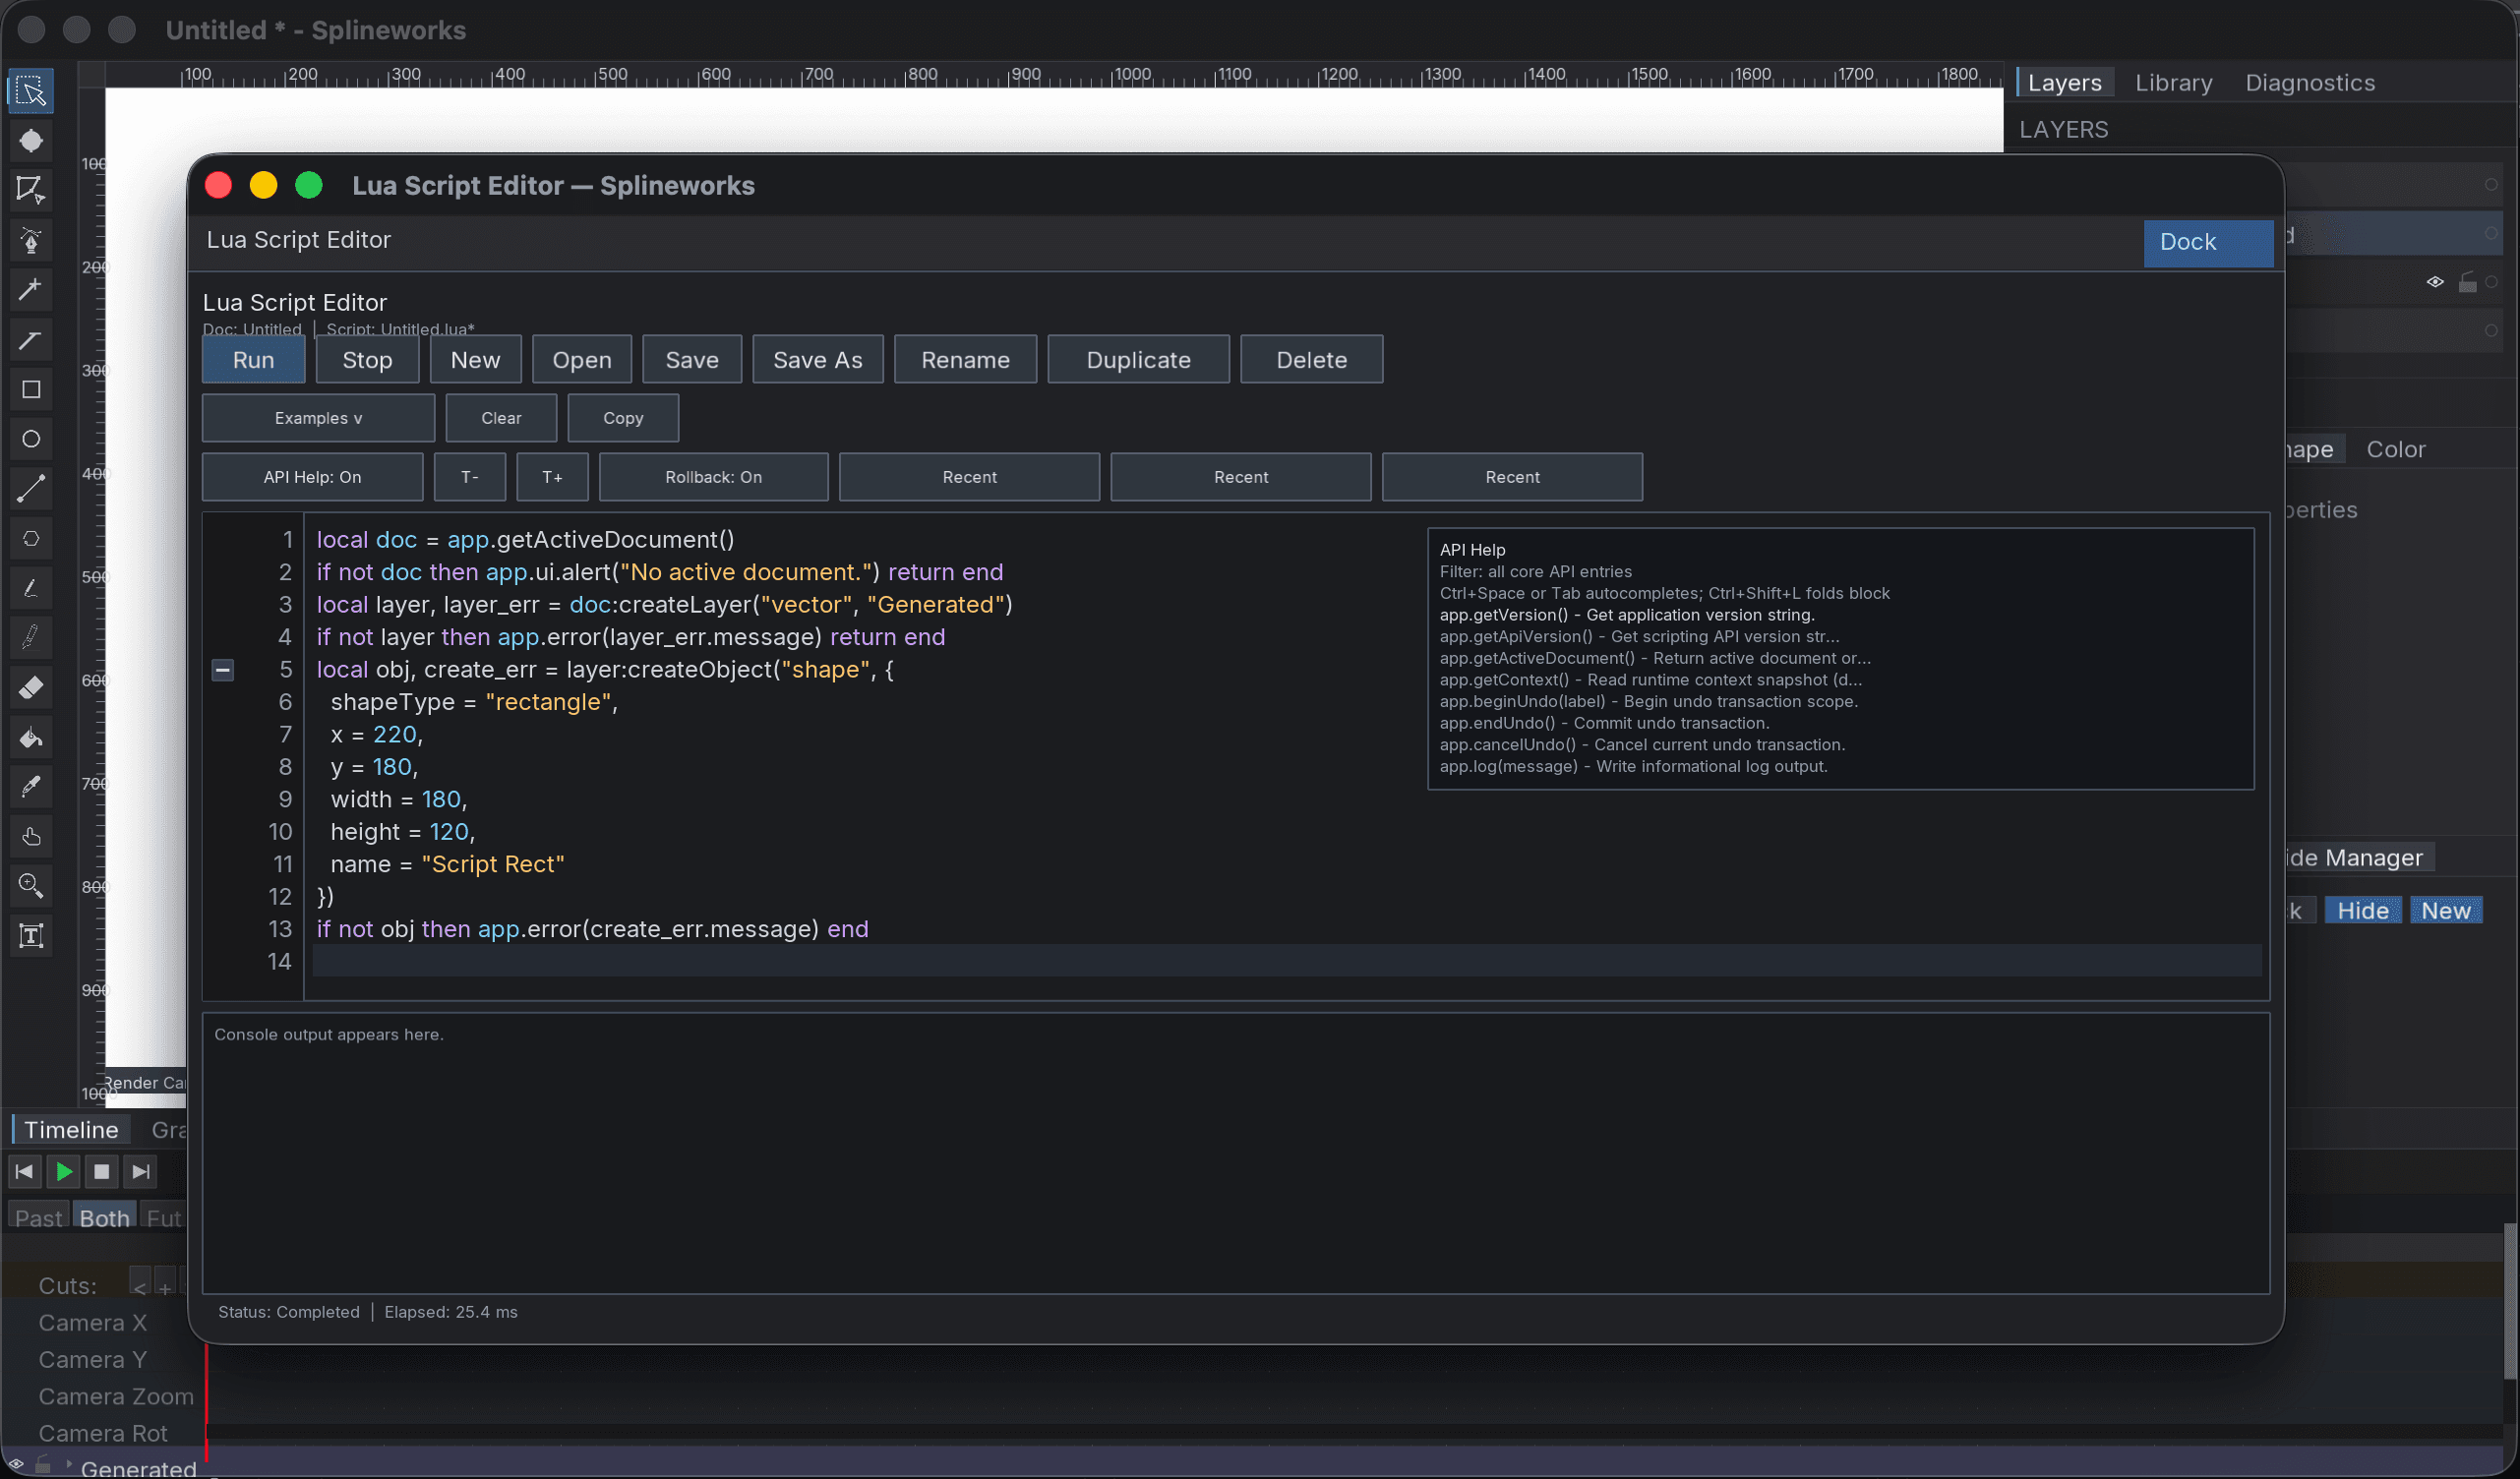2520x1479 pixels.
Task: Select the Text tool in the toolbar
Action: click(31, 936)
